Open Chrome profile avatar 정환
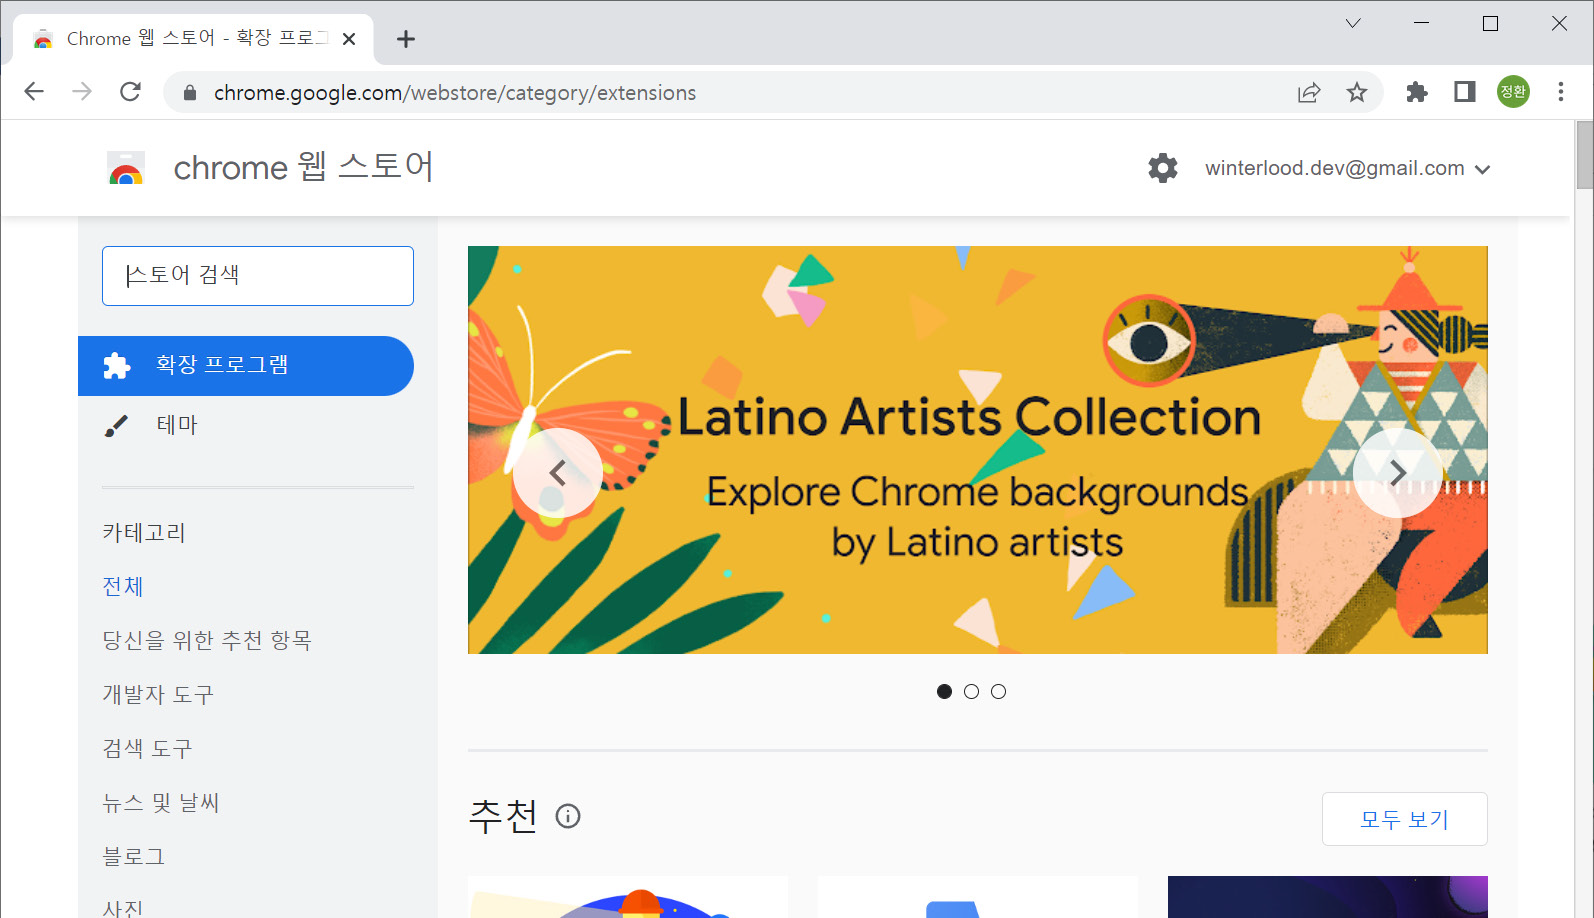The height and width of the screenshot is (918, 1594). [x=1513, y=92]
